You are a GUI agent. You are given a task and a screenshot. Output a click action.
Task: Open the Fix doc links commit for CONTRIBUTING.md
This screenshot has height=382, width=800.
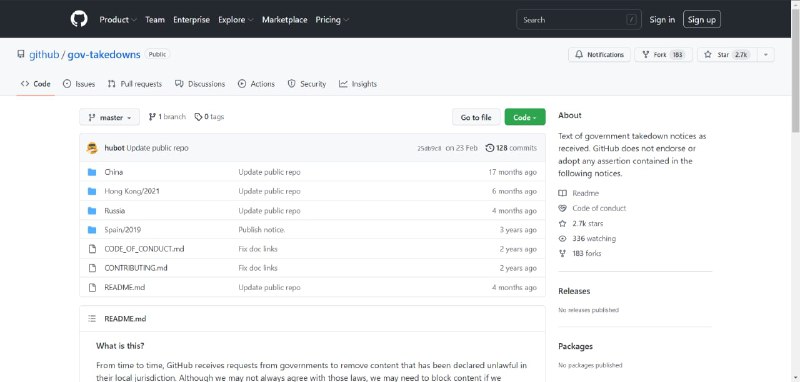pos(258,268)
